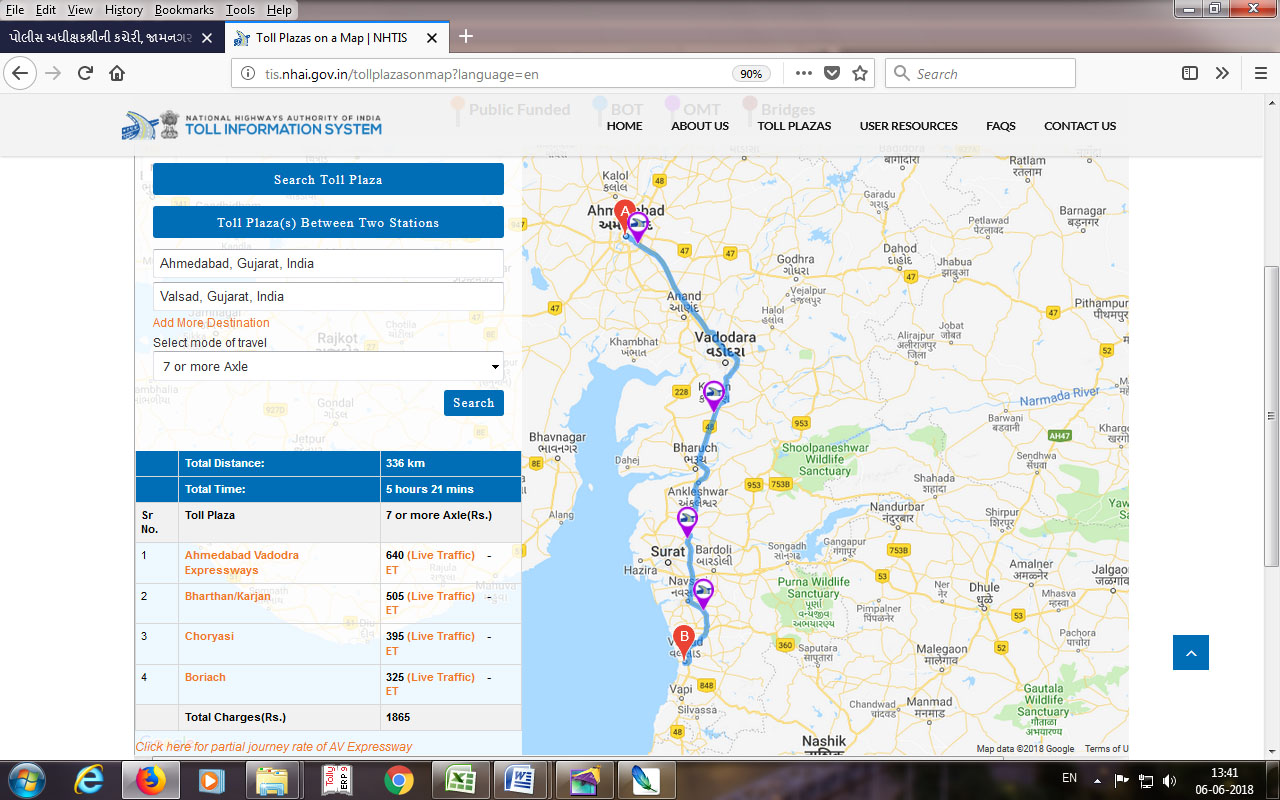Viewport: 1280px width, 800px height.
Task: Bookmark this page with star icon
Action: point(859,73)
